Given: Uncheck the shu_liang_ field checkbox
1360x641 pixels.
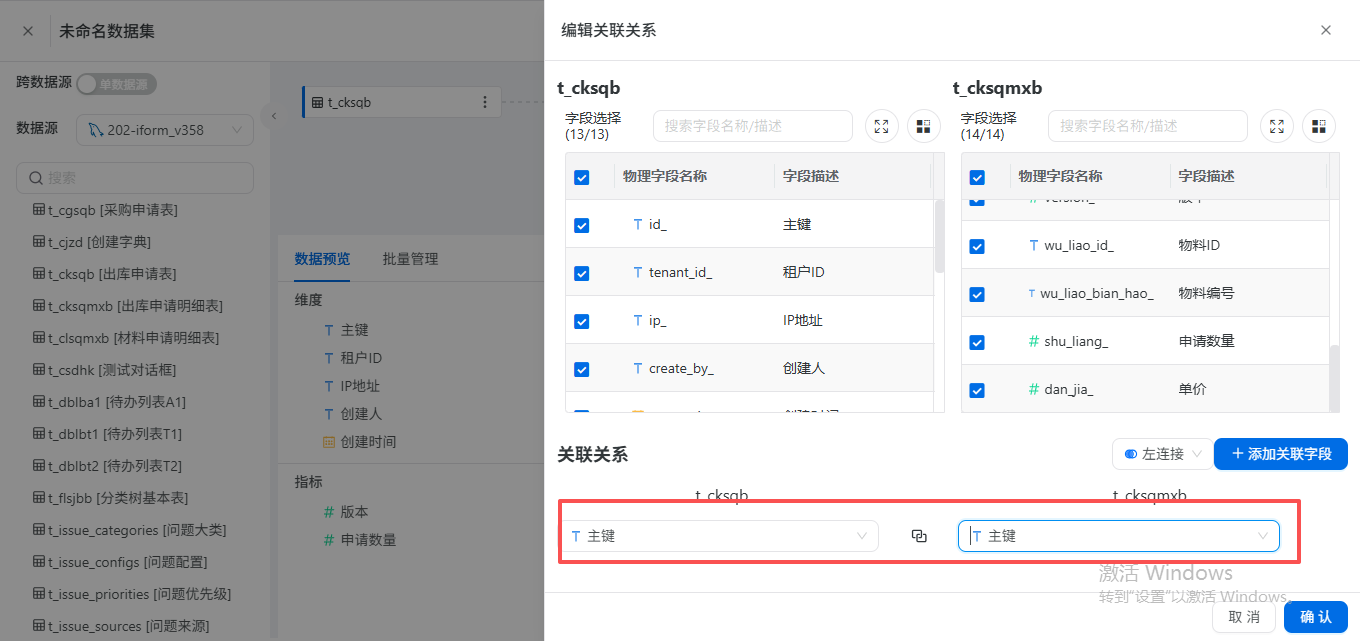Looking at the screenshot, I should [x=977, y=342].
